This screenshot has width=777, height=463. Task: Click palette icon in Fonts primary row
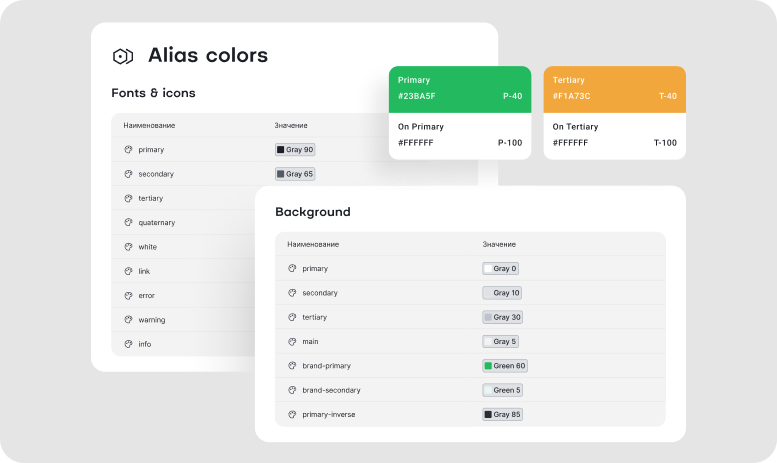click(128, 149)
